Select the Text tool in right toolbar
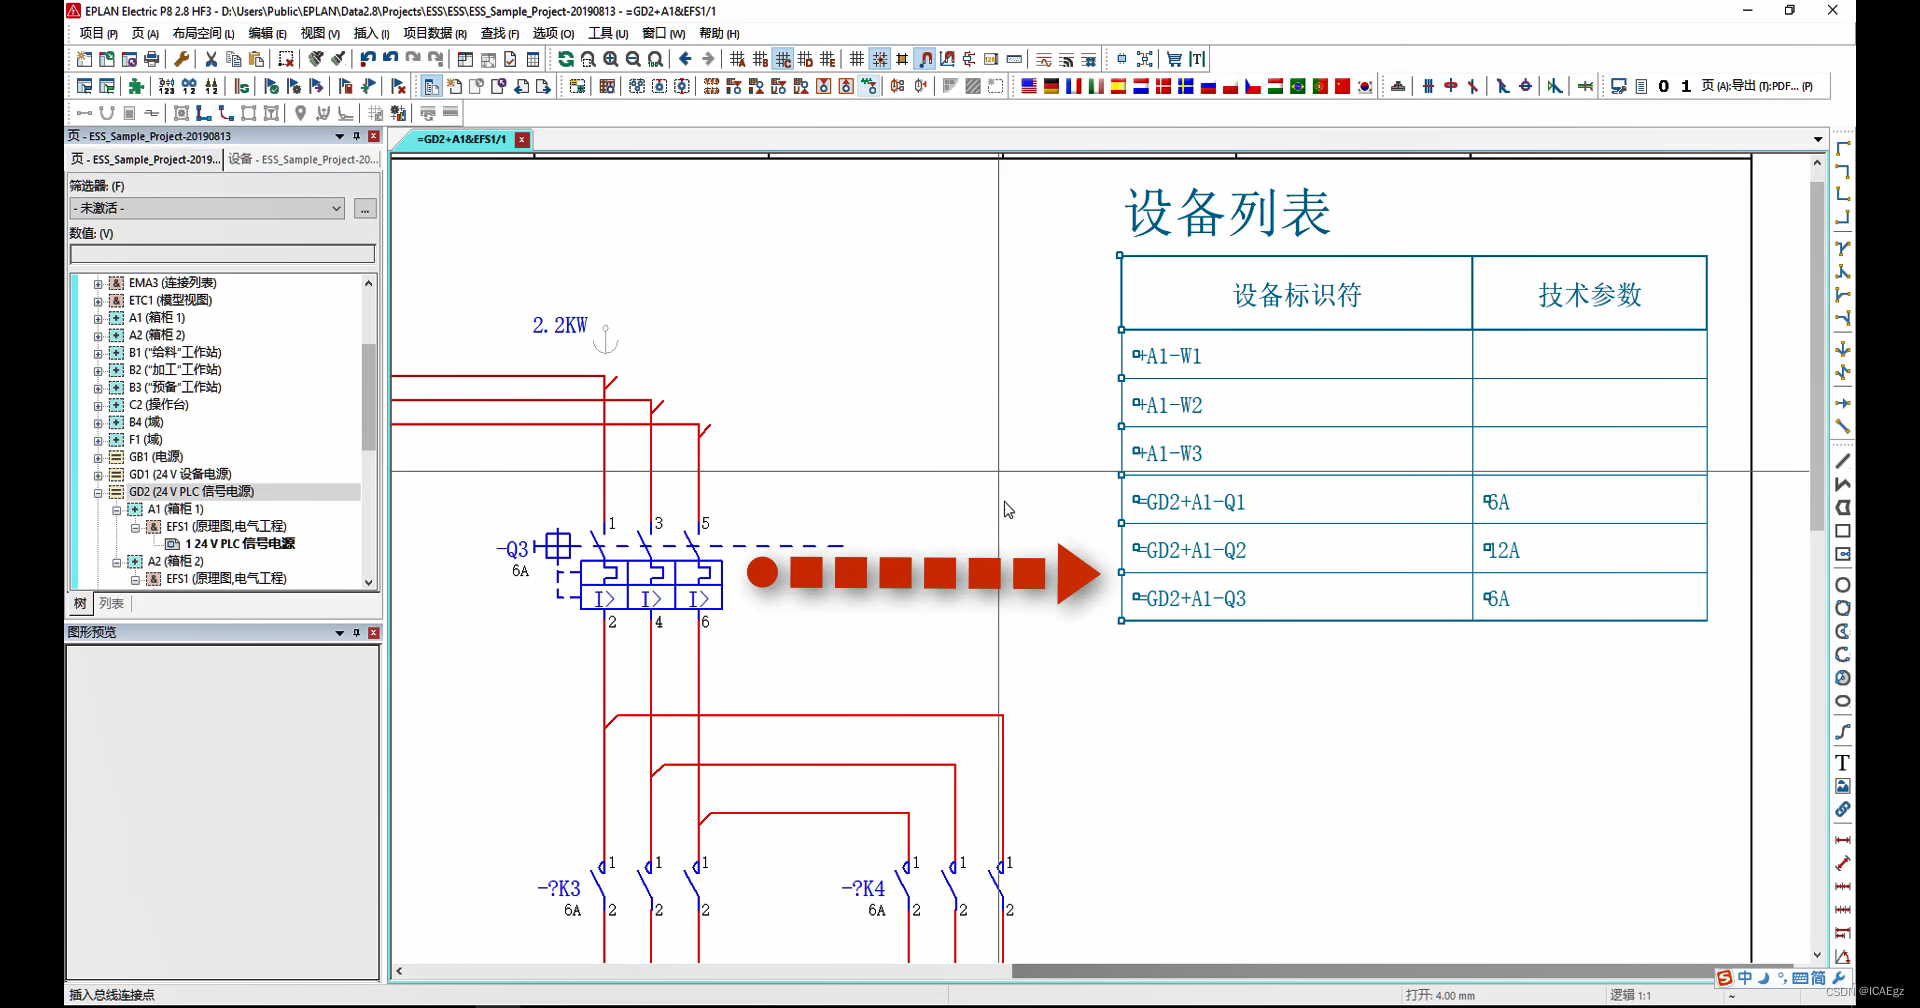This screenshot has width=1920, height=1008. tap(1842, 763)
